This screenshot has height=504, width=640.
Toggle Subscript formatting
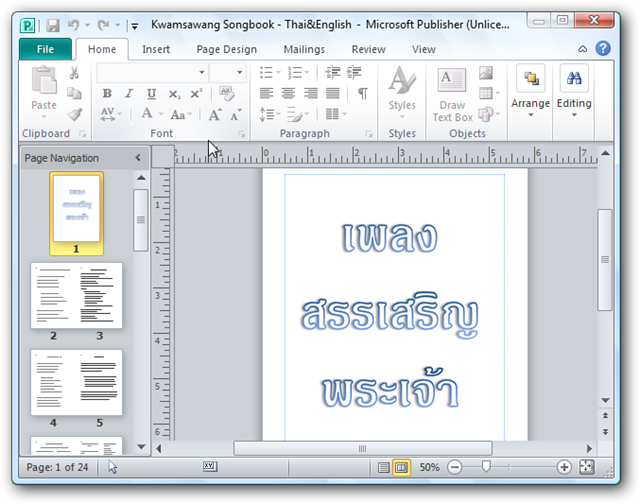pyautogui.click(x=174, y=94)
